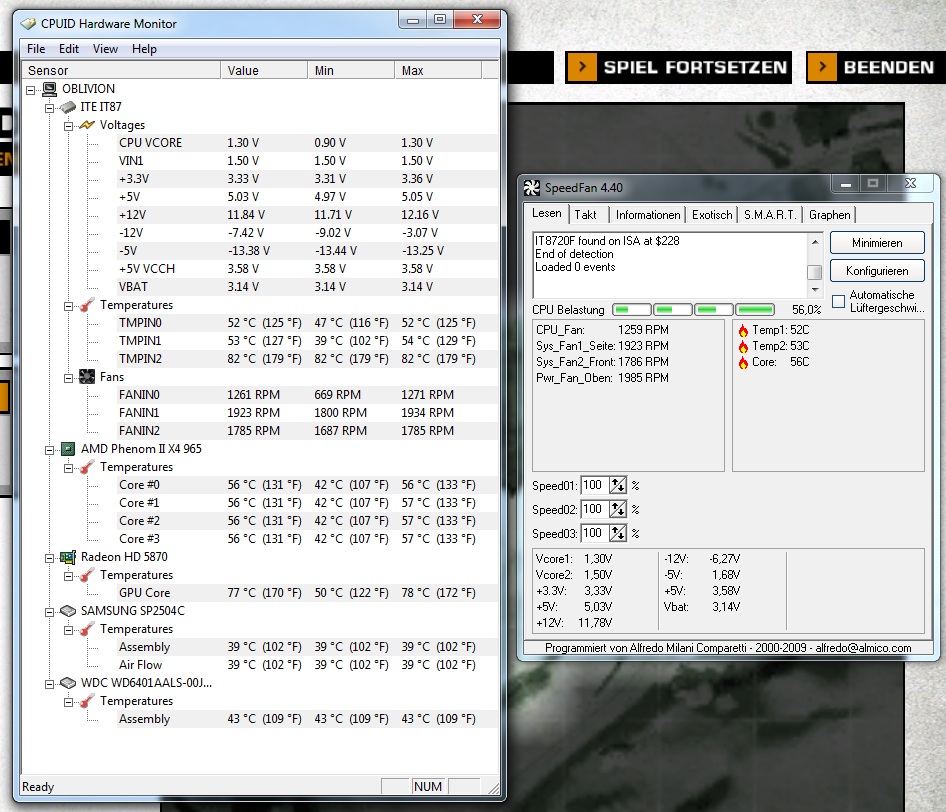Switch to the S.M.A.R.T. tab
The height and width of the screenshot is (812, 946).
[770, 215]
